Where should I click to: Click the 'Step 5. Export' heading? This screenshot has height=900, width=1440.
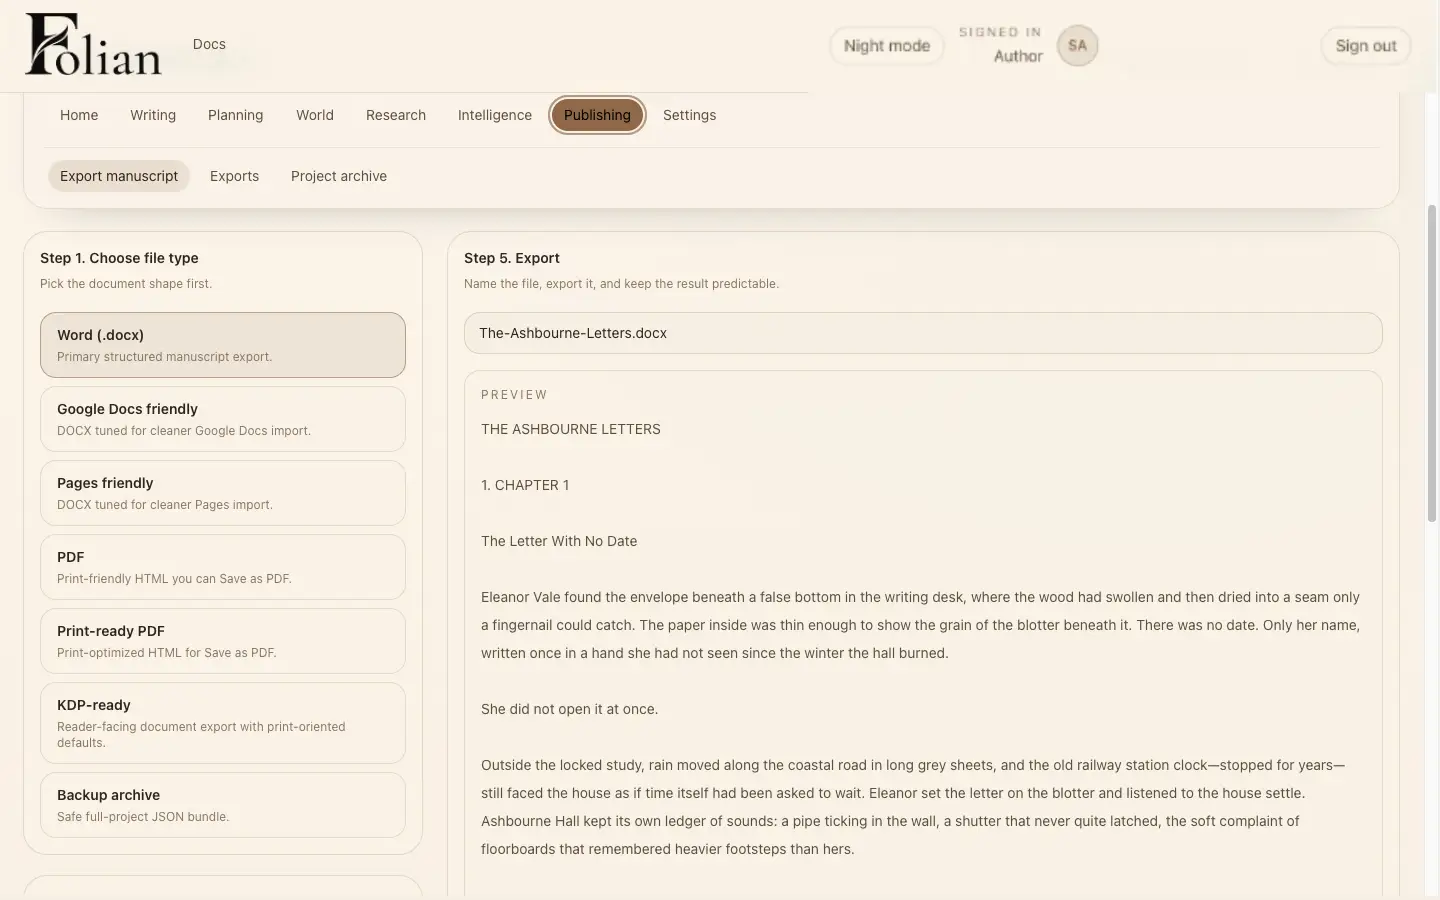(512, 258)
